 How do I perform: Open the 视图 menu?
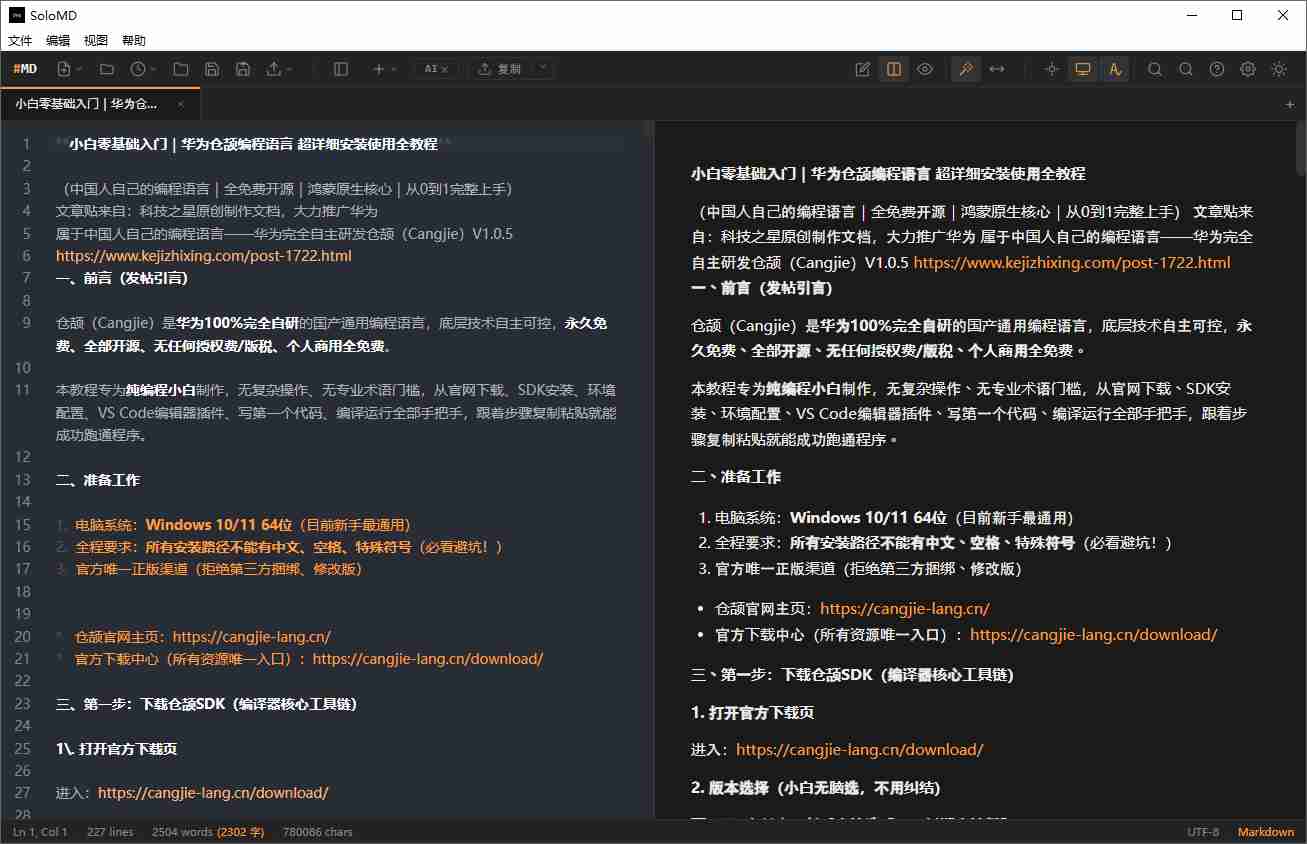coord(96,40)
